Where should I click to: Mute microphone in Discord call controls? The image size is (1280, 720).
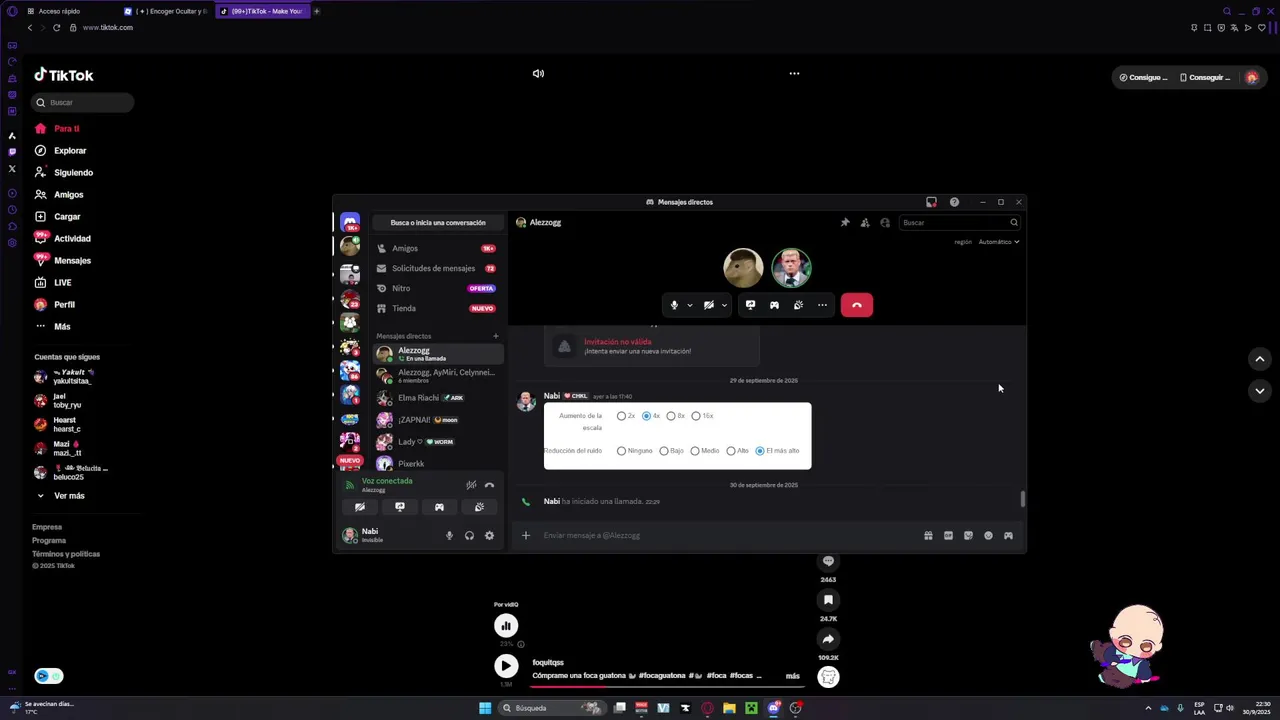674,305
